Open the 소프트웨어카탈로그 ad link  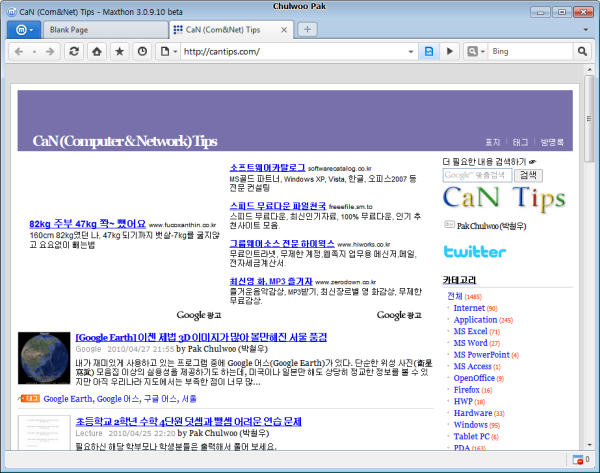pyautogui.click(x=267, y=168)
